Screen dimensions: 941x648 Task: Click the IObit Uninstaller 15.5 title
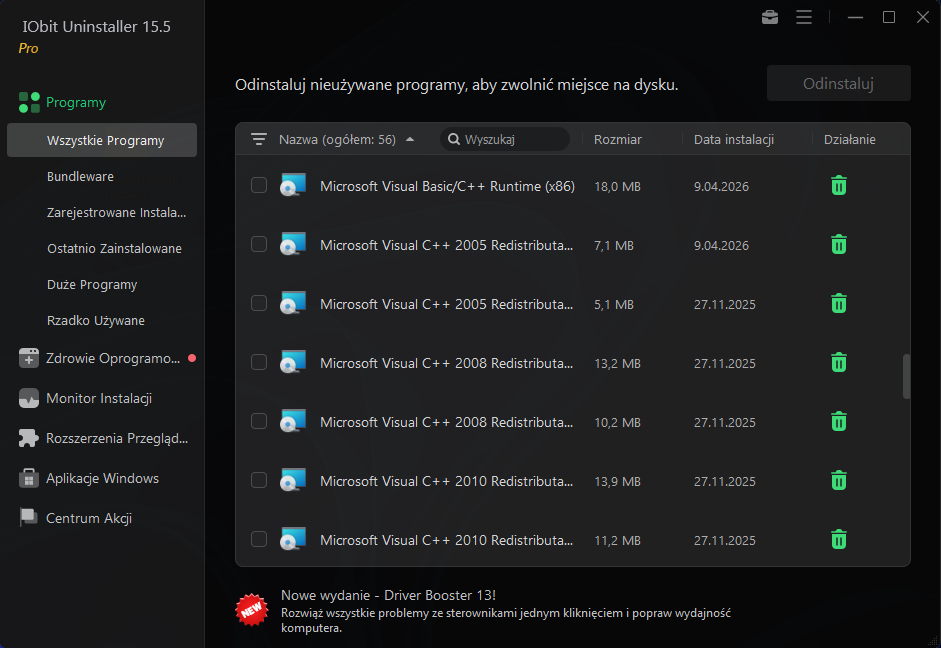tap(97, 26)
